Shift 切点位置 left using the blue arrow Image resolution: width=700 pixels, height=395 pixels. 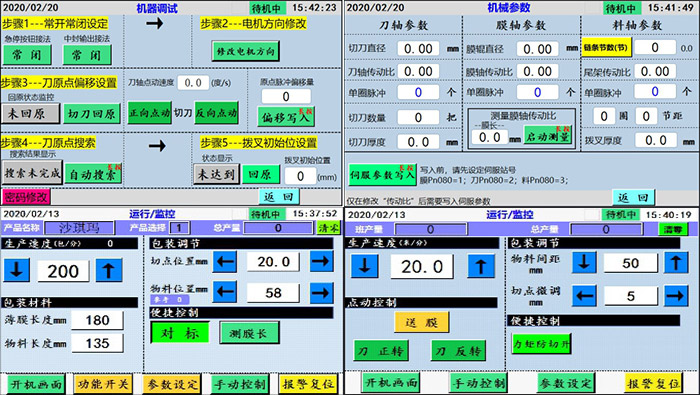pos(225,262)
